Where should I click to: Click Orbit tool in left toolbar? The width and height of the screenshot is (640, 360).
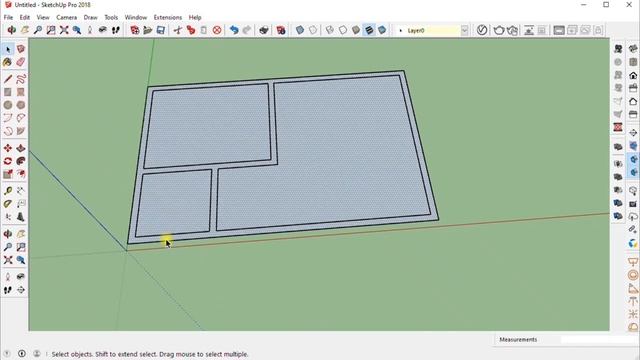(8, 234)
